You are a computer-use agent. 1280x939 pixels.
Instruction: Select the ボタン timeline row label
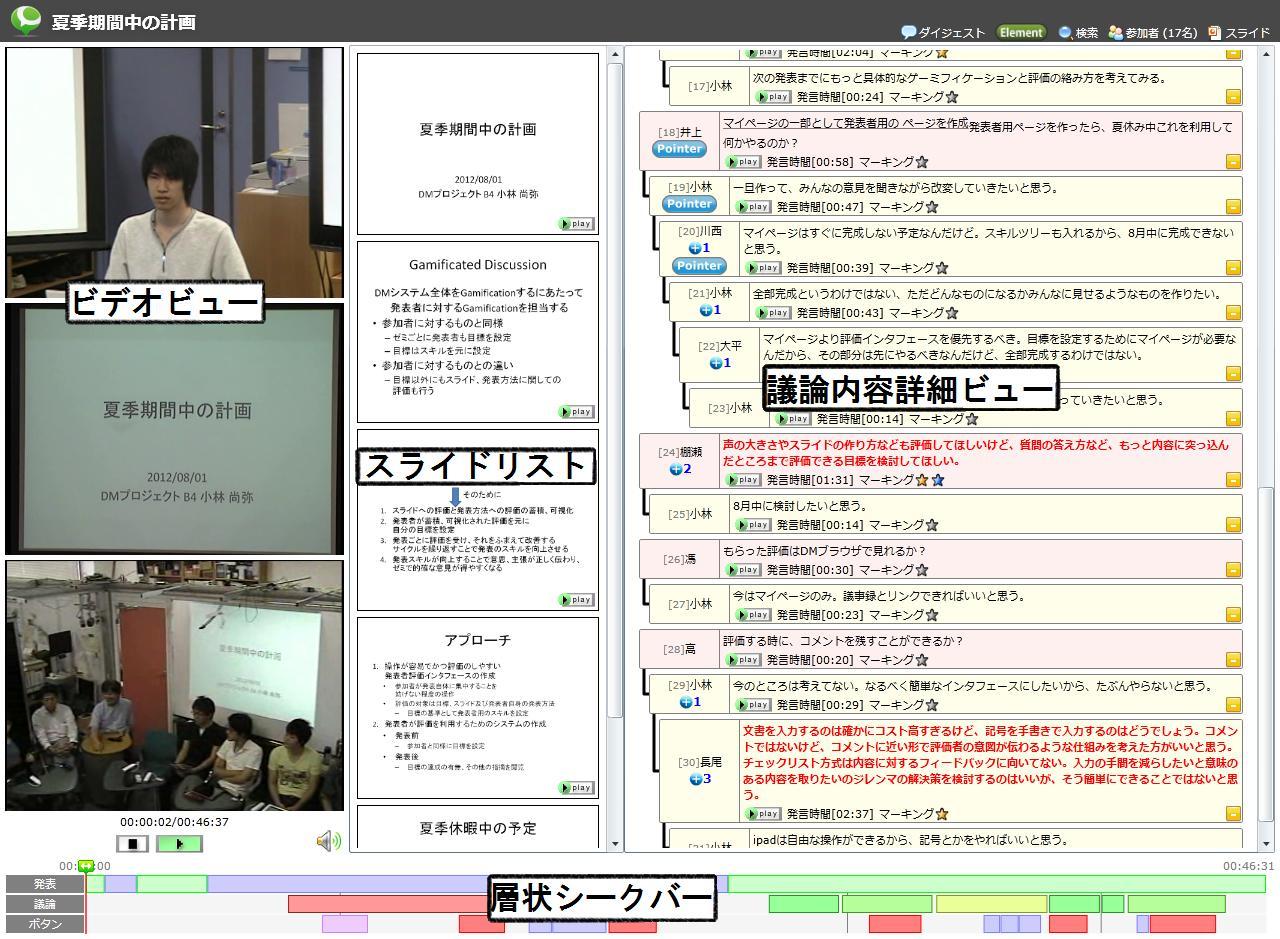point(45,924)
